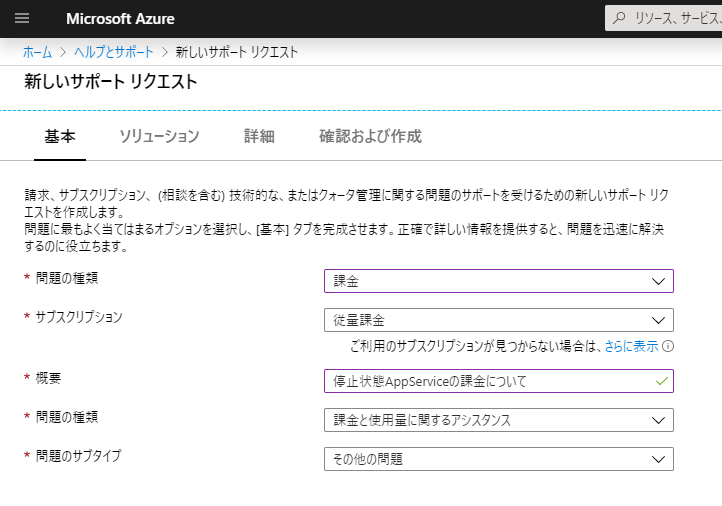Viewport: 722px width, 506px height.
Task: Go to ヘルプとサポート breadcrumb
Action: [114, 52]
